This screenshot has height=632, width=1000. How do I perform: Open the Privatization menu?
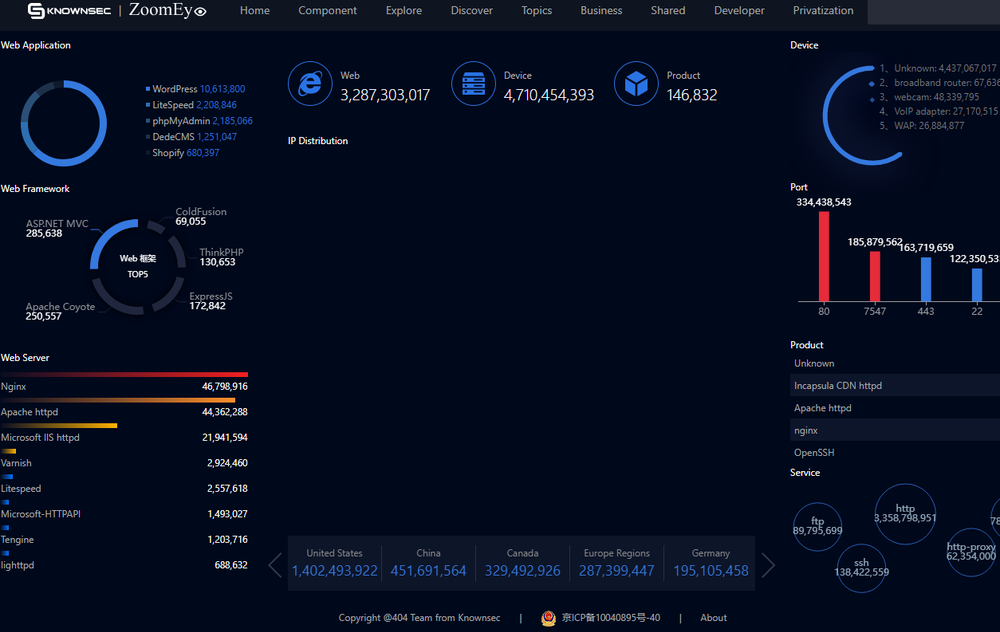click(x=823, y=10)
